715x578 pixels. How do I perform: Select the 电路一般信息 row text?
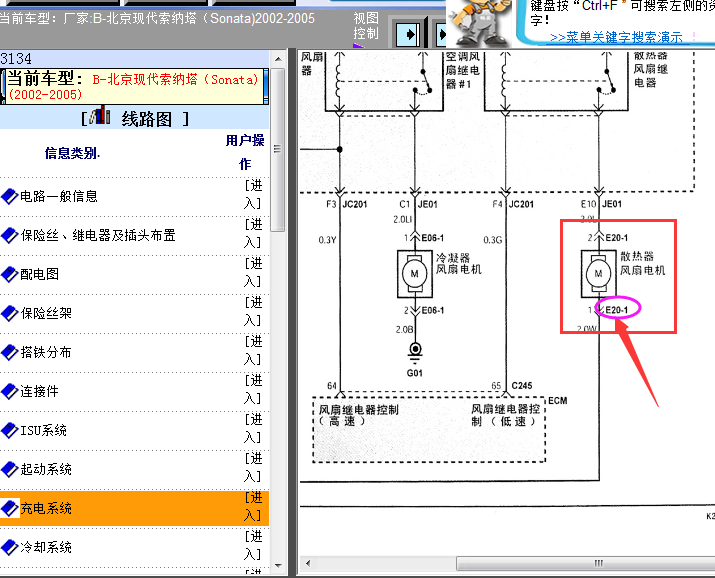pyautogui.click(x=59, y=196)
